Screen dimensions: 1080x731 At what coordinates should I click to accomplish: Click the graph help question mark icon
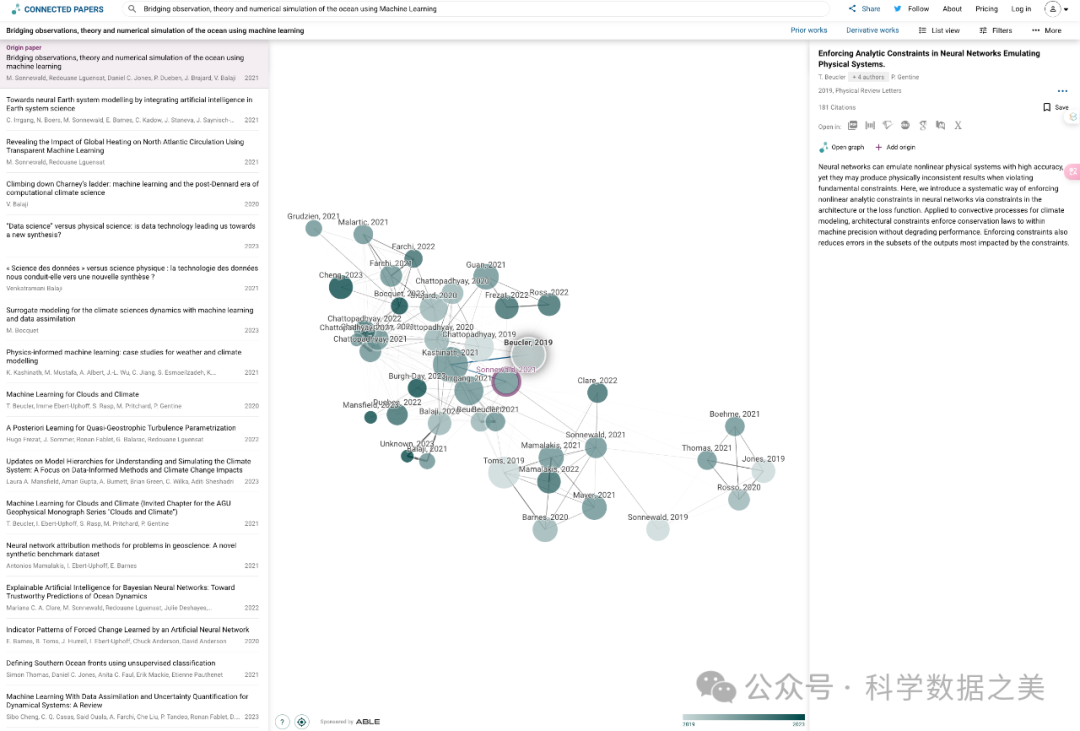click(282, 721)
